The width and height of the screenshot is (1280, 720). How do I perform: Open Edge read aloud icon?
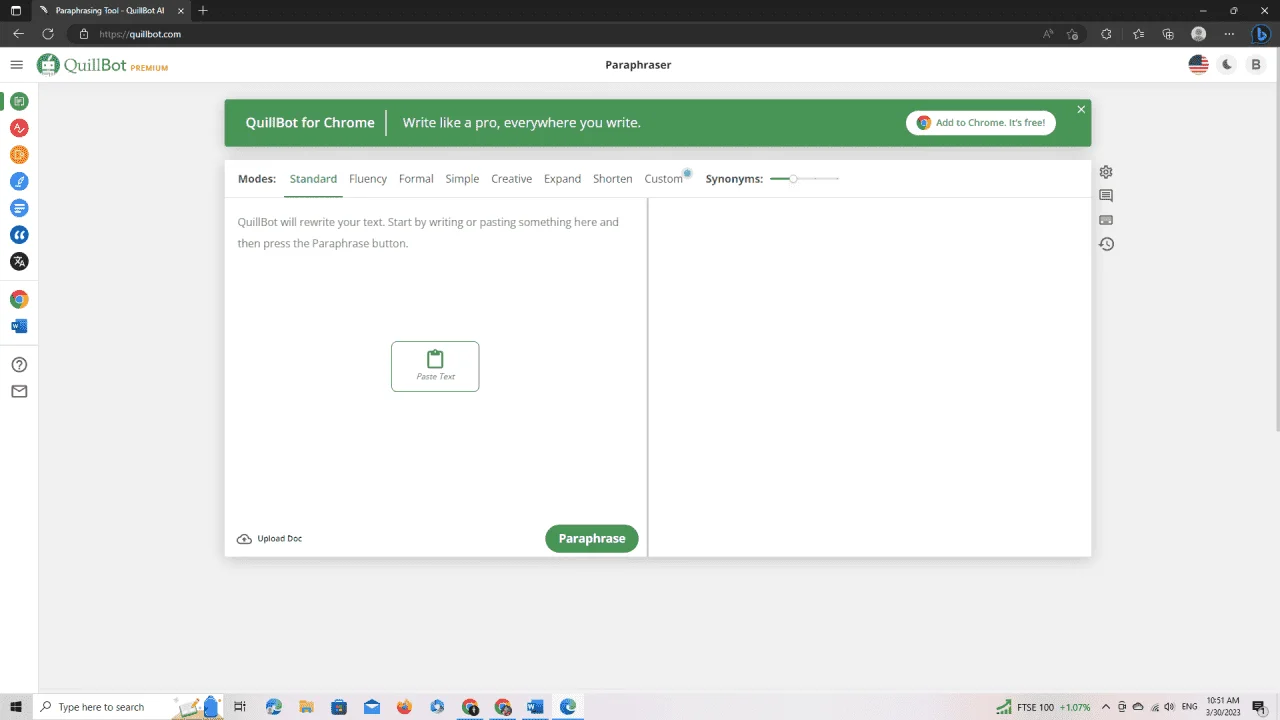(x=1048, y=34)
